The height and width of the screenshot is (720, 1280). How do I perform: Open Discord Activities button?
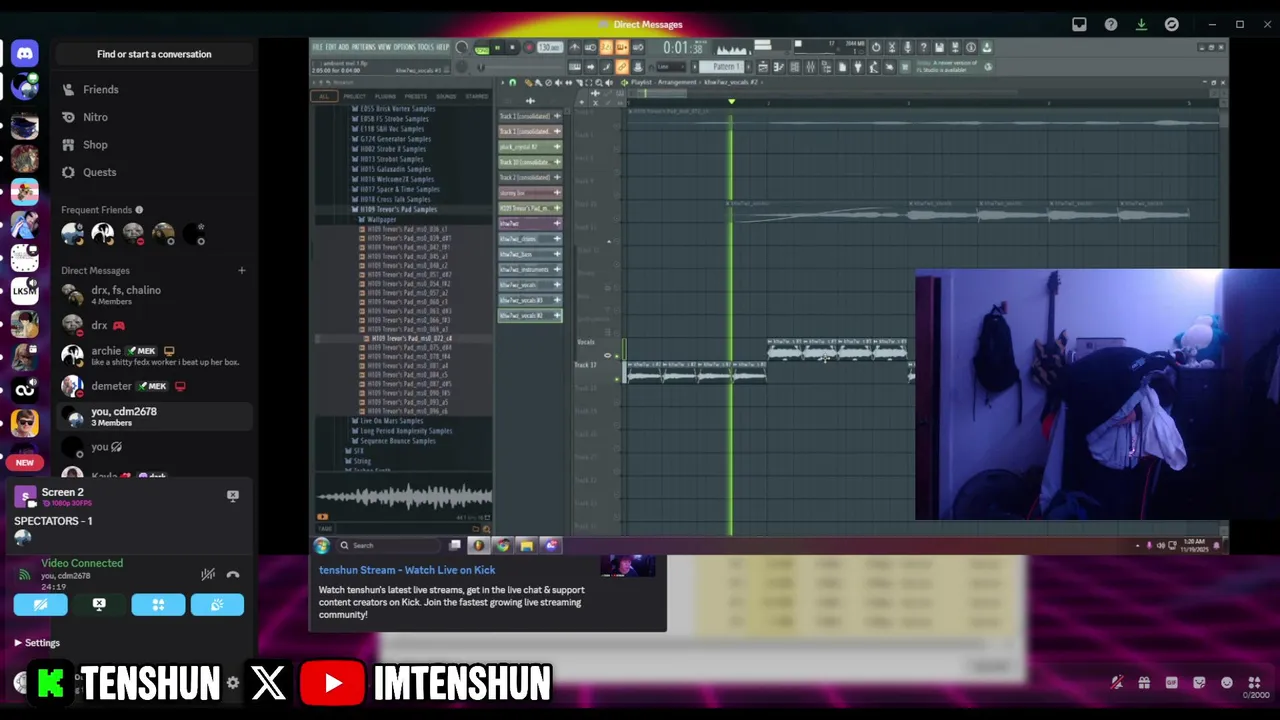click(x=158, y=605)
